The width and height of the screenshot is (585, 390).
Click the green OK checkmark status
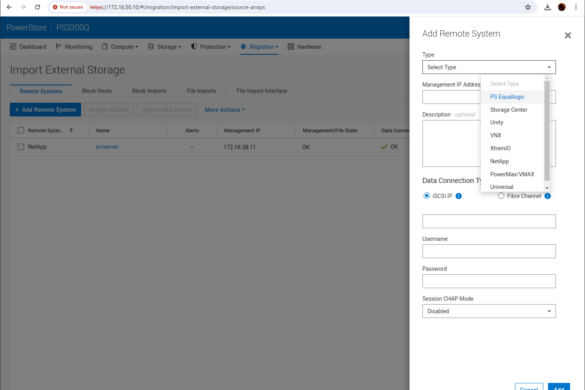click(x=384, y=147)
